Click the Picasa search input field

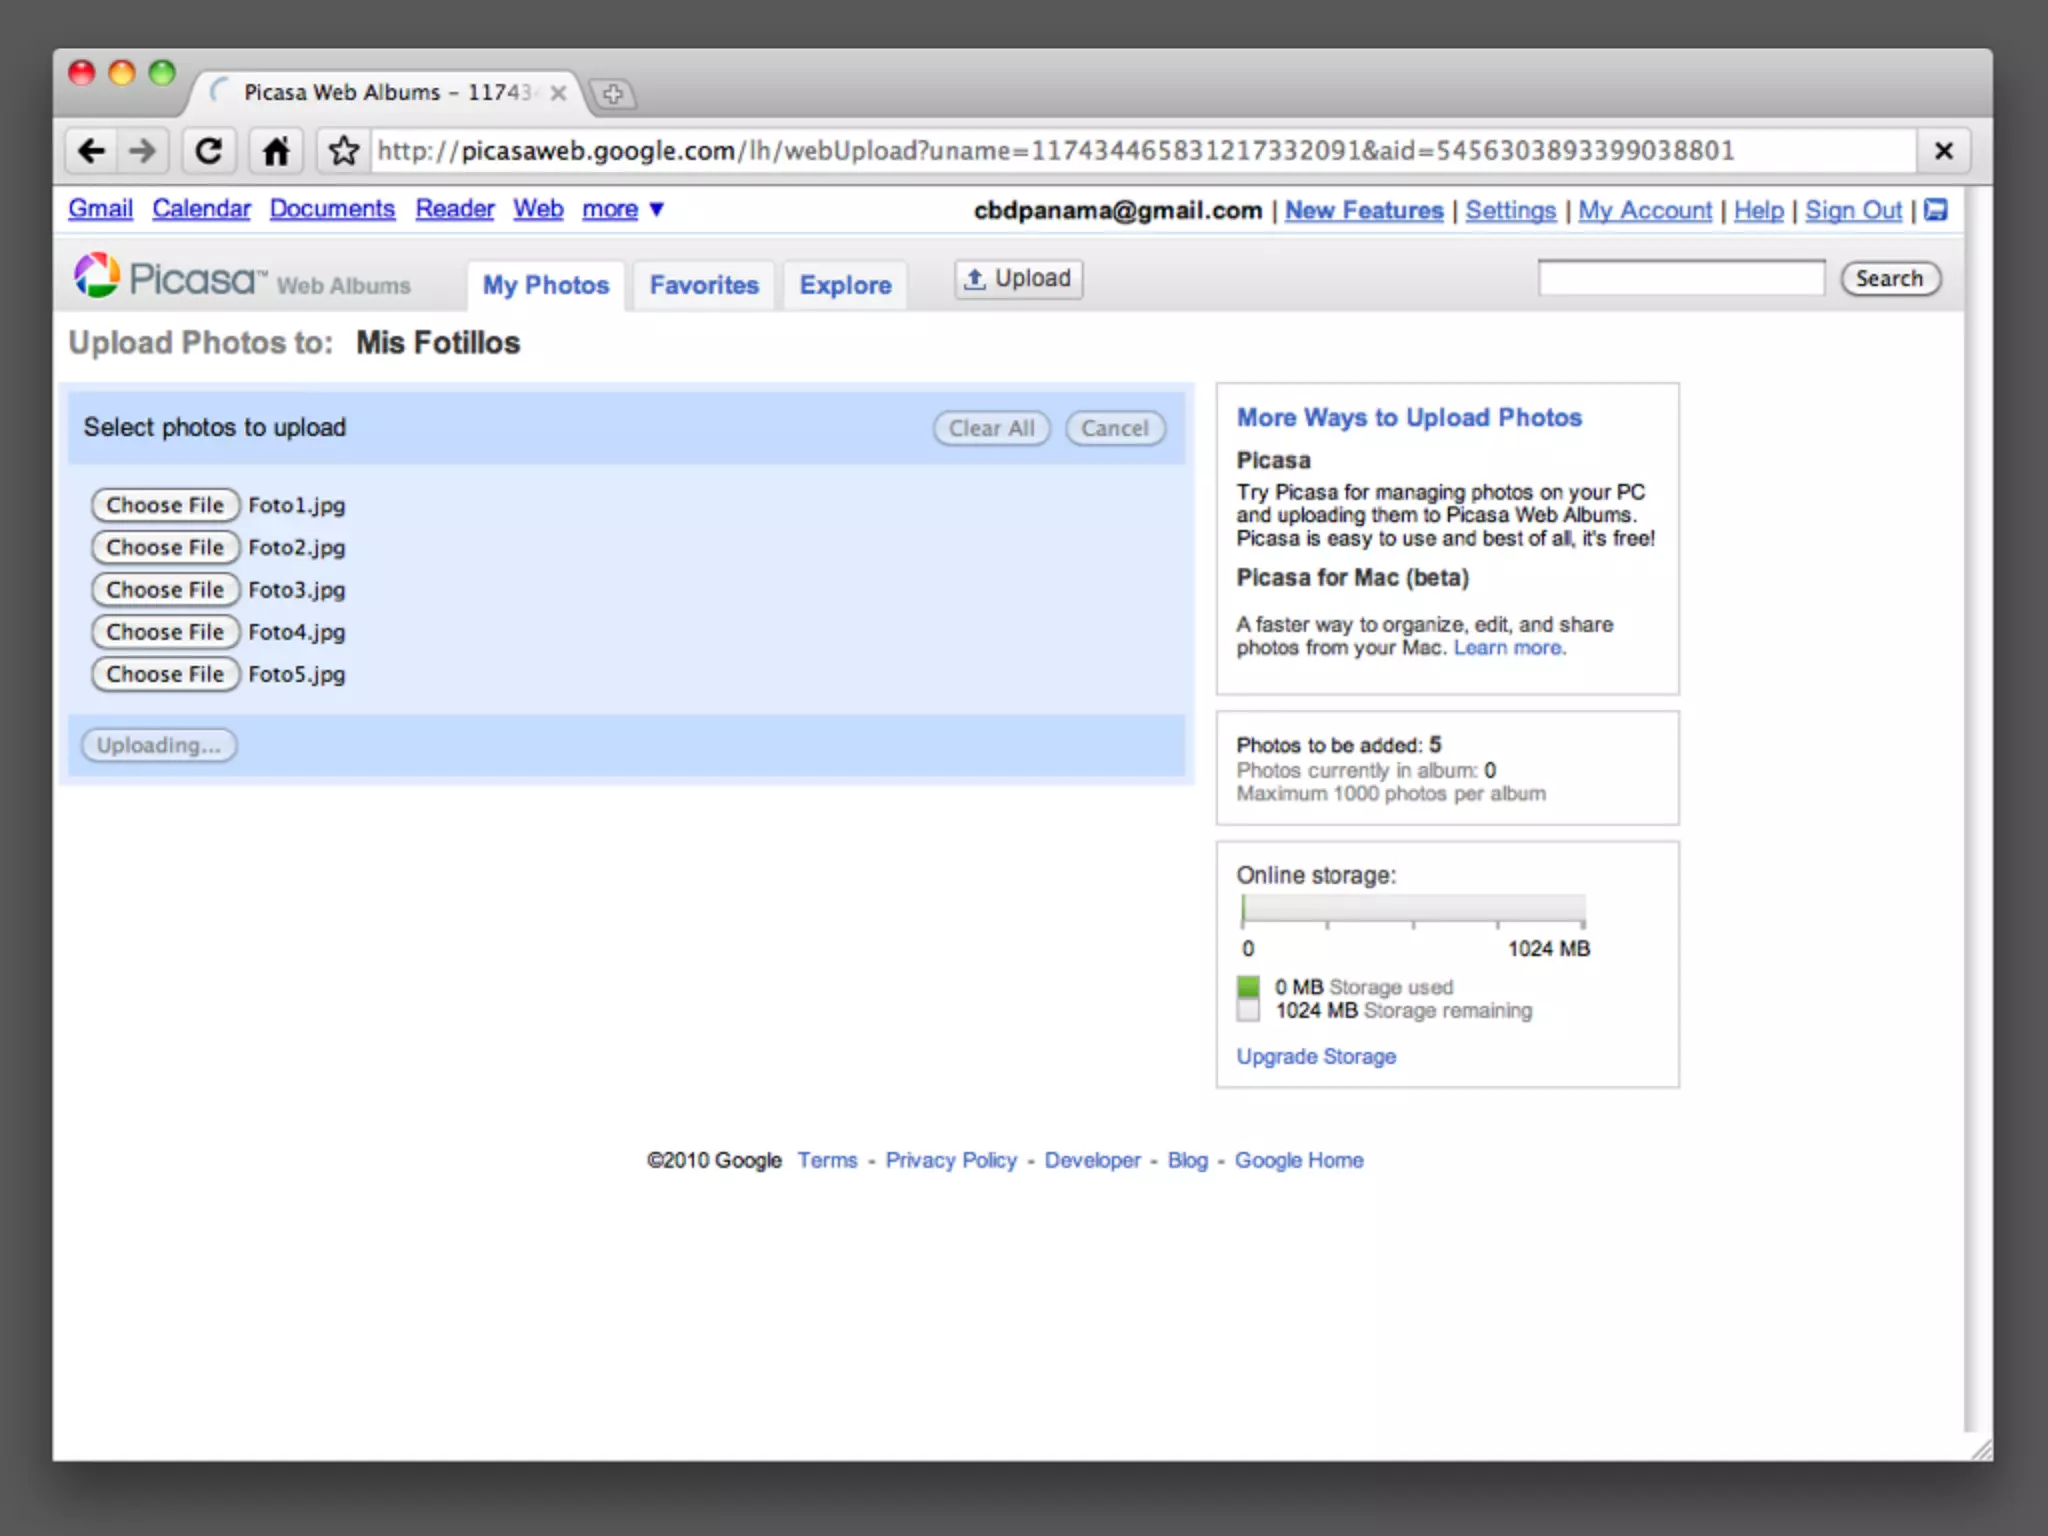[1681, 278]
